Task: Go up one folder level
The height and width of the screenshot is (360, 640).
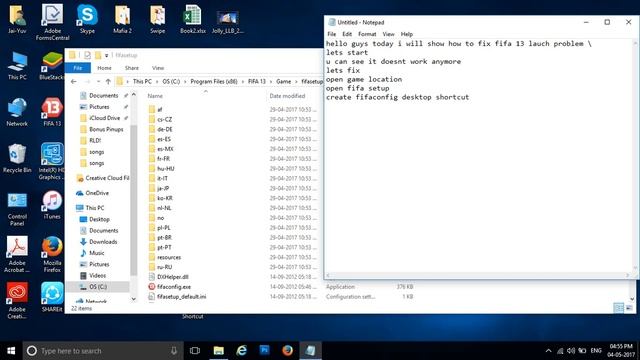Action: click(108, 82)
